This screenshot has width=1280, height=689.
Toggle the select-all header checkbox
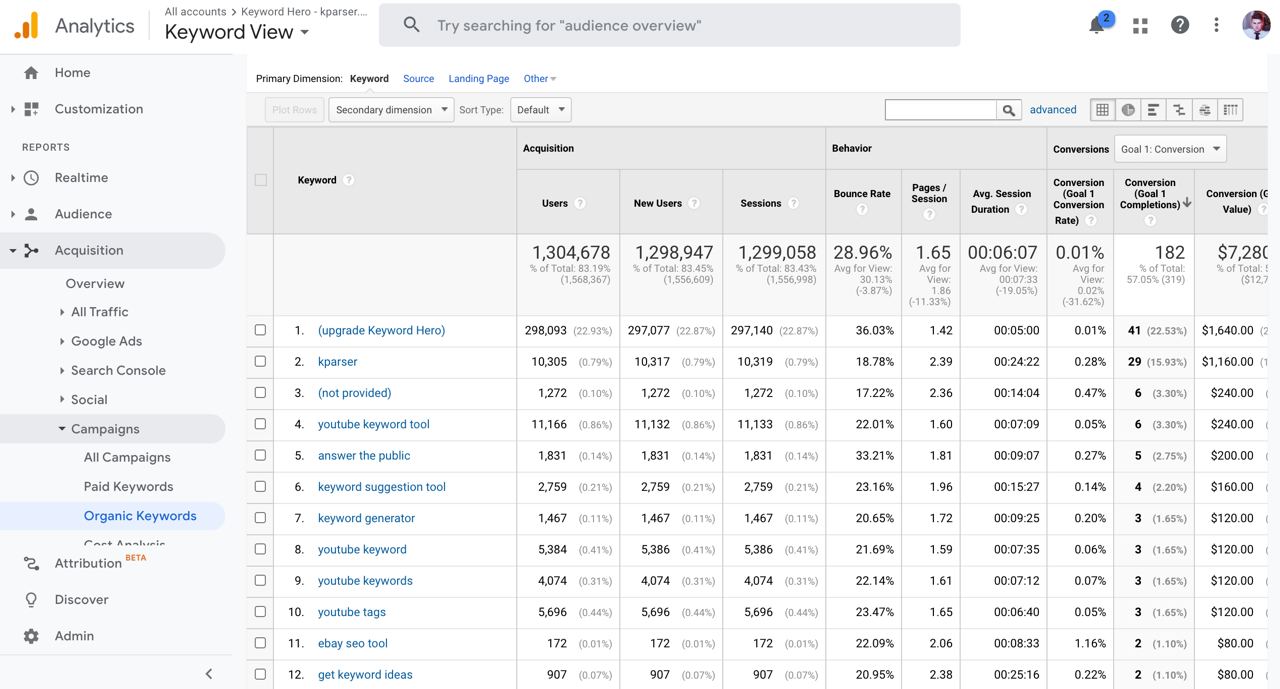(x=260, y=180)
